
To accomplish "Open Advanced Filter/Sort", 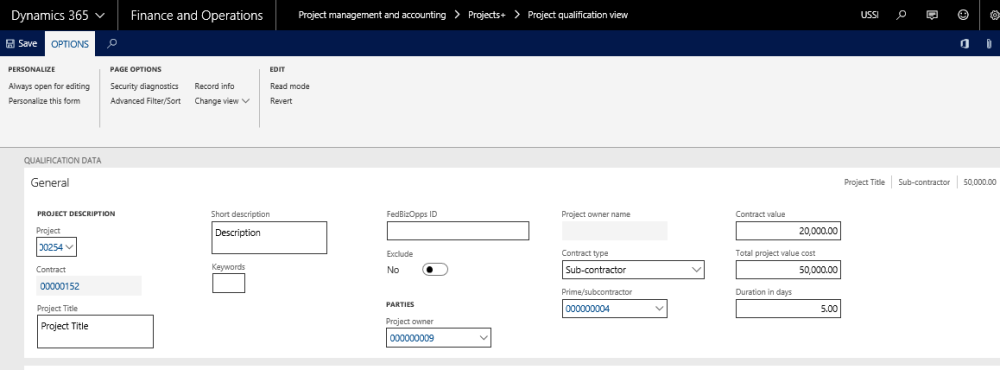I will (145, 101).
